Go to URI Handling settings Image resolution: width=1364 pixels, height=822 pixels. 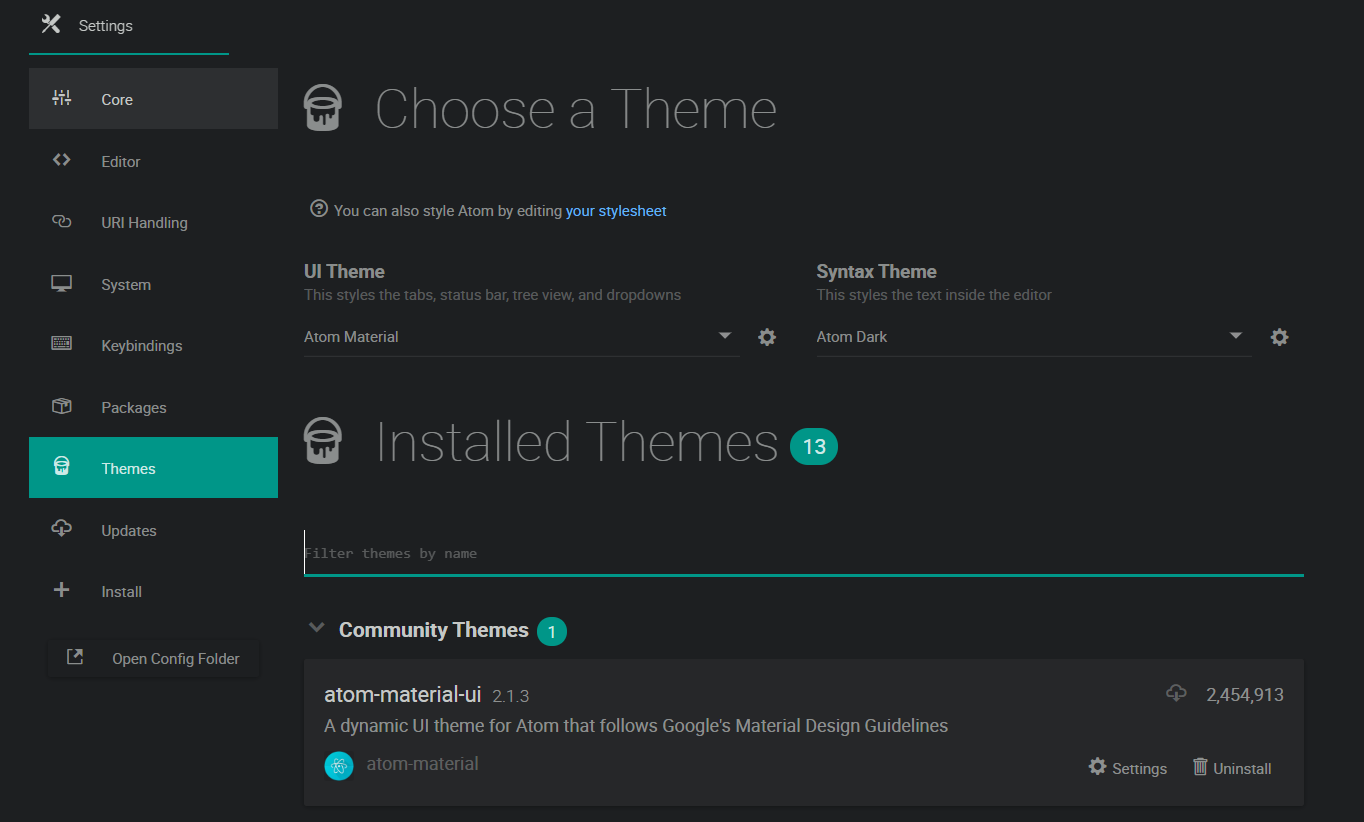click(x=153, y=222)
